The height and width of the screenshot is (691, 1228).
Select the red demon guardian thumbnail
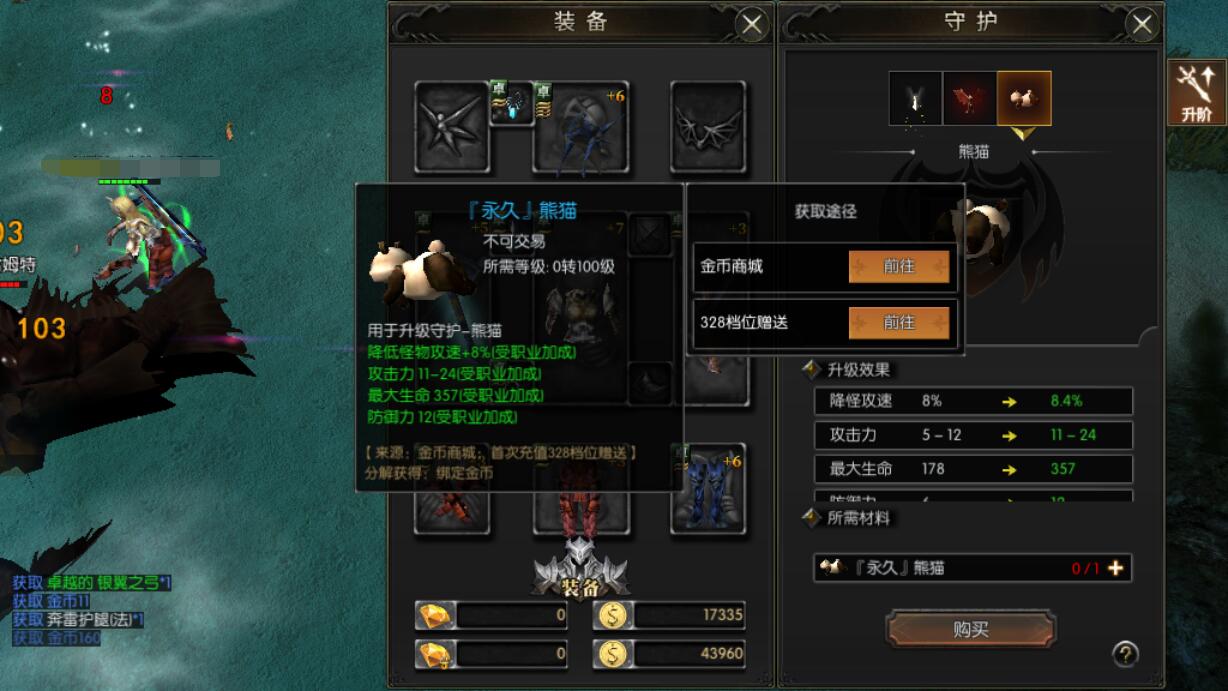coord(970,98)
